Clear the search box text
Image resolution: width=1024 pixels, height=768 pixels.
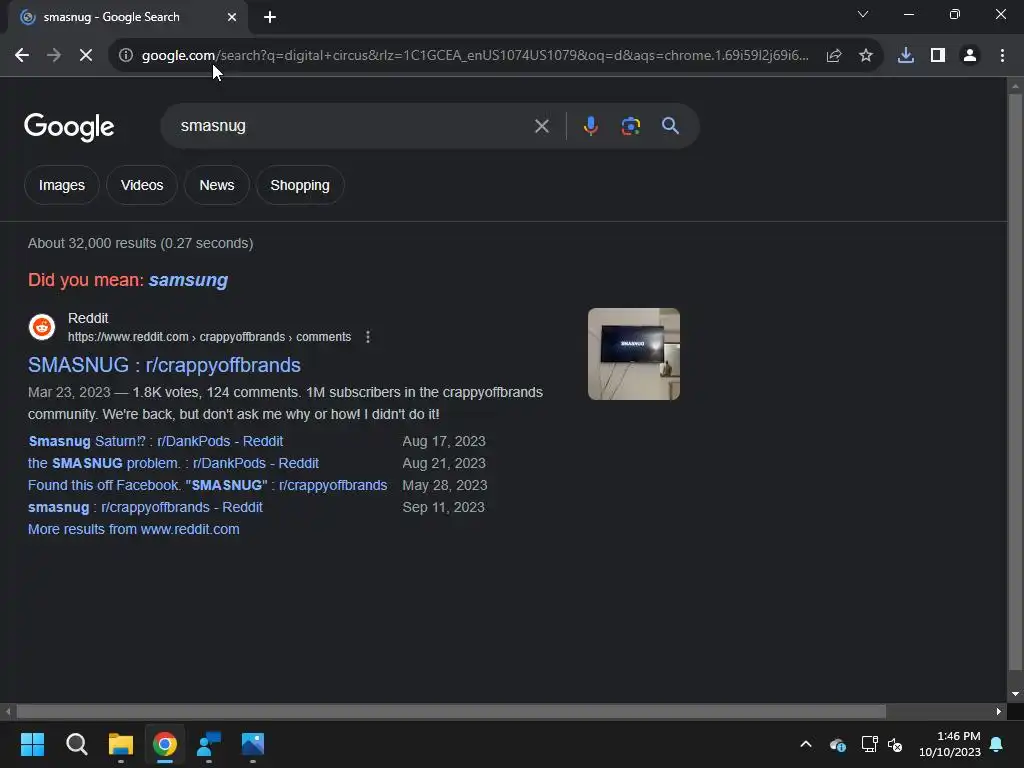pos(542,126)
